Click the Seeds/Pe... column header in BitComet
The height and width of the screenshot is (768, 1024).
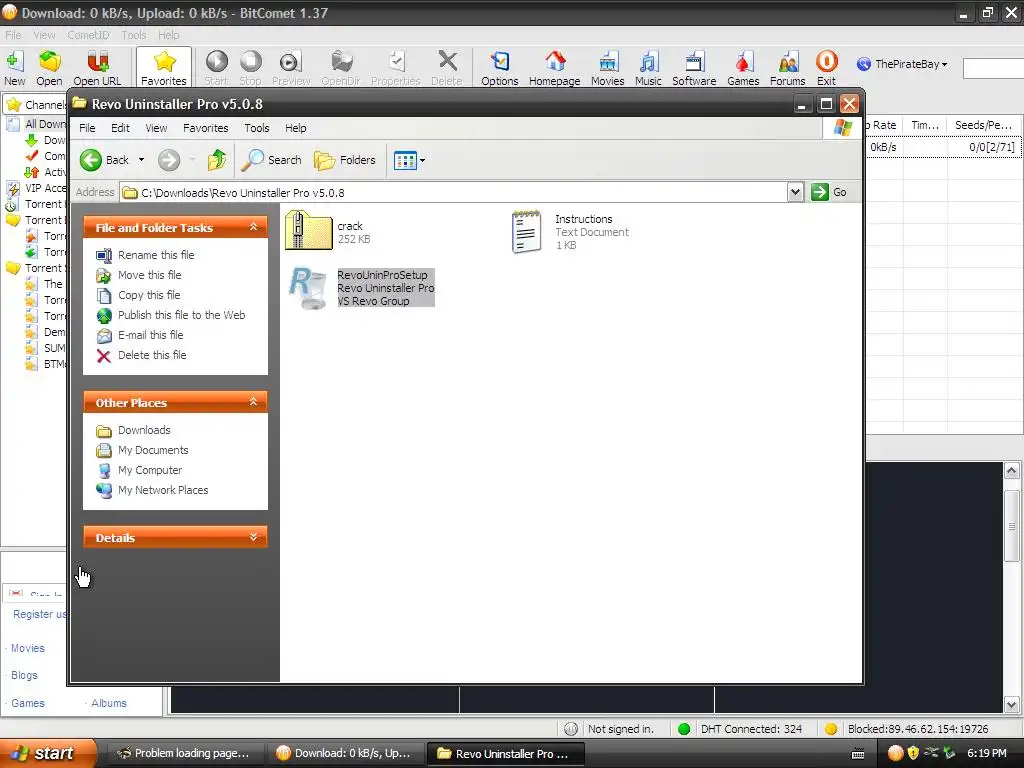[984, 125]
